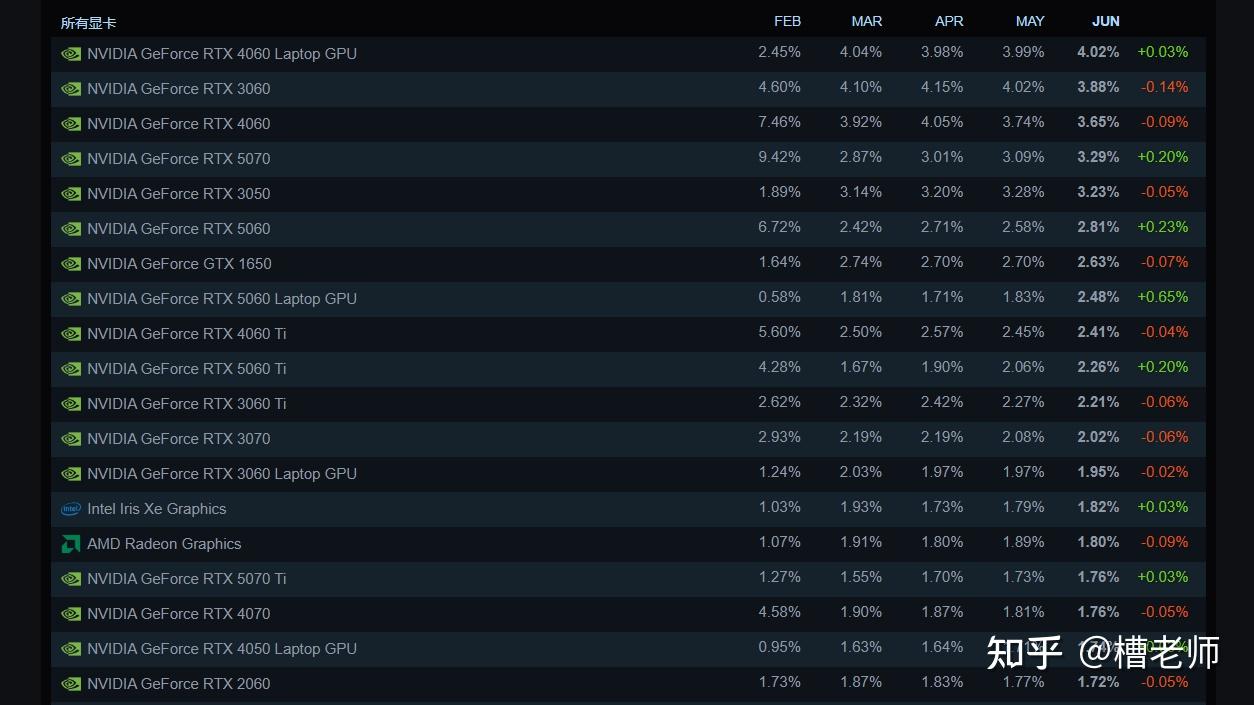The height and width of the screenshot is (705, 1254).
Task: Click NVIDIA icon next to RTX 3070
Action: pos(71,439)
